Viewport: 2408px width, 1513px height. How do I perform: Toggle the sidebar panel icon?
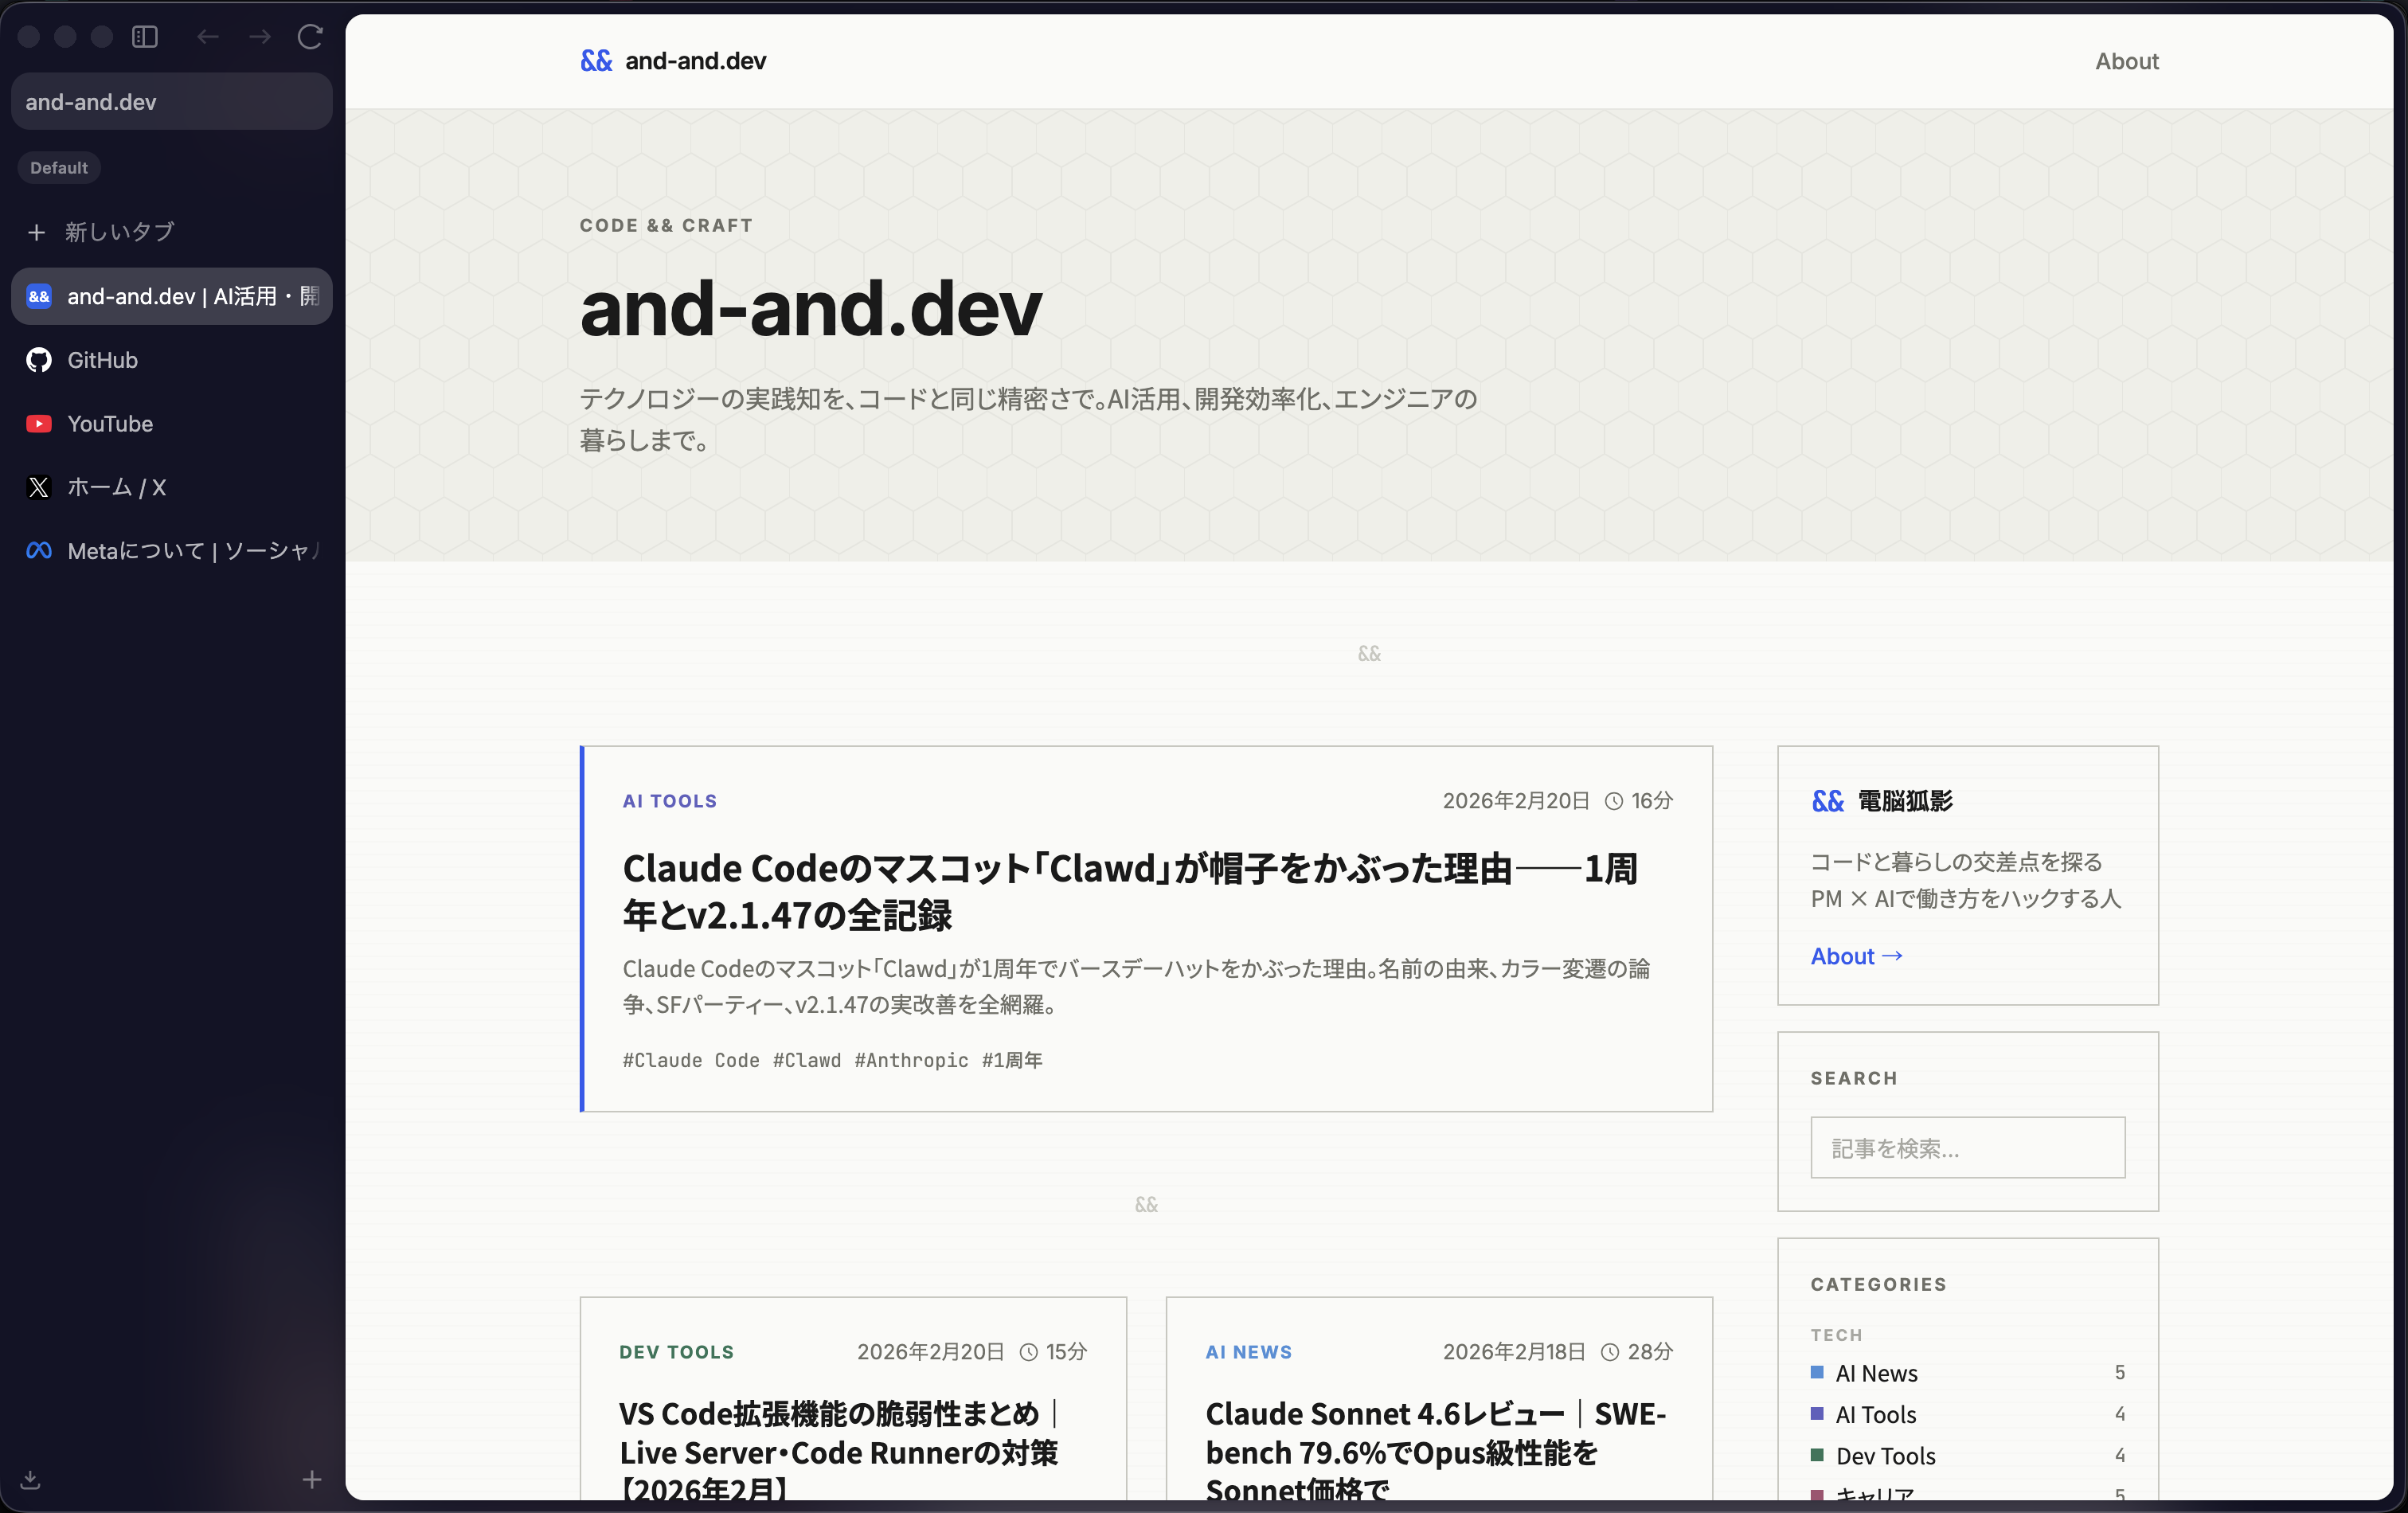[x=144, y=37]
